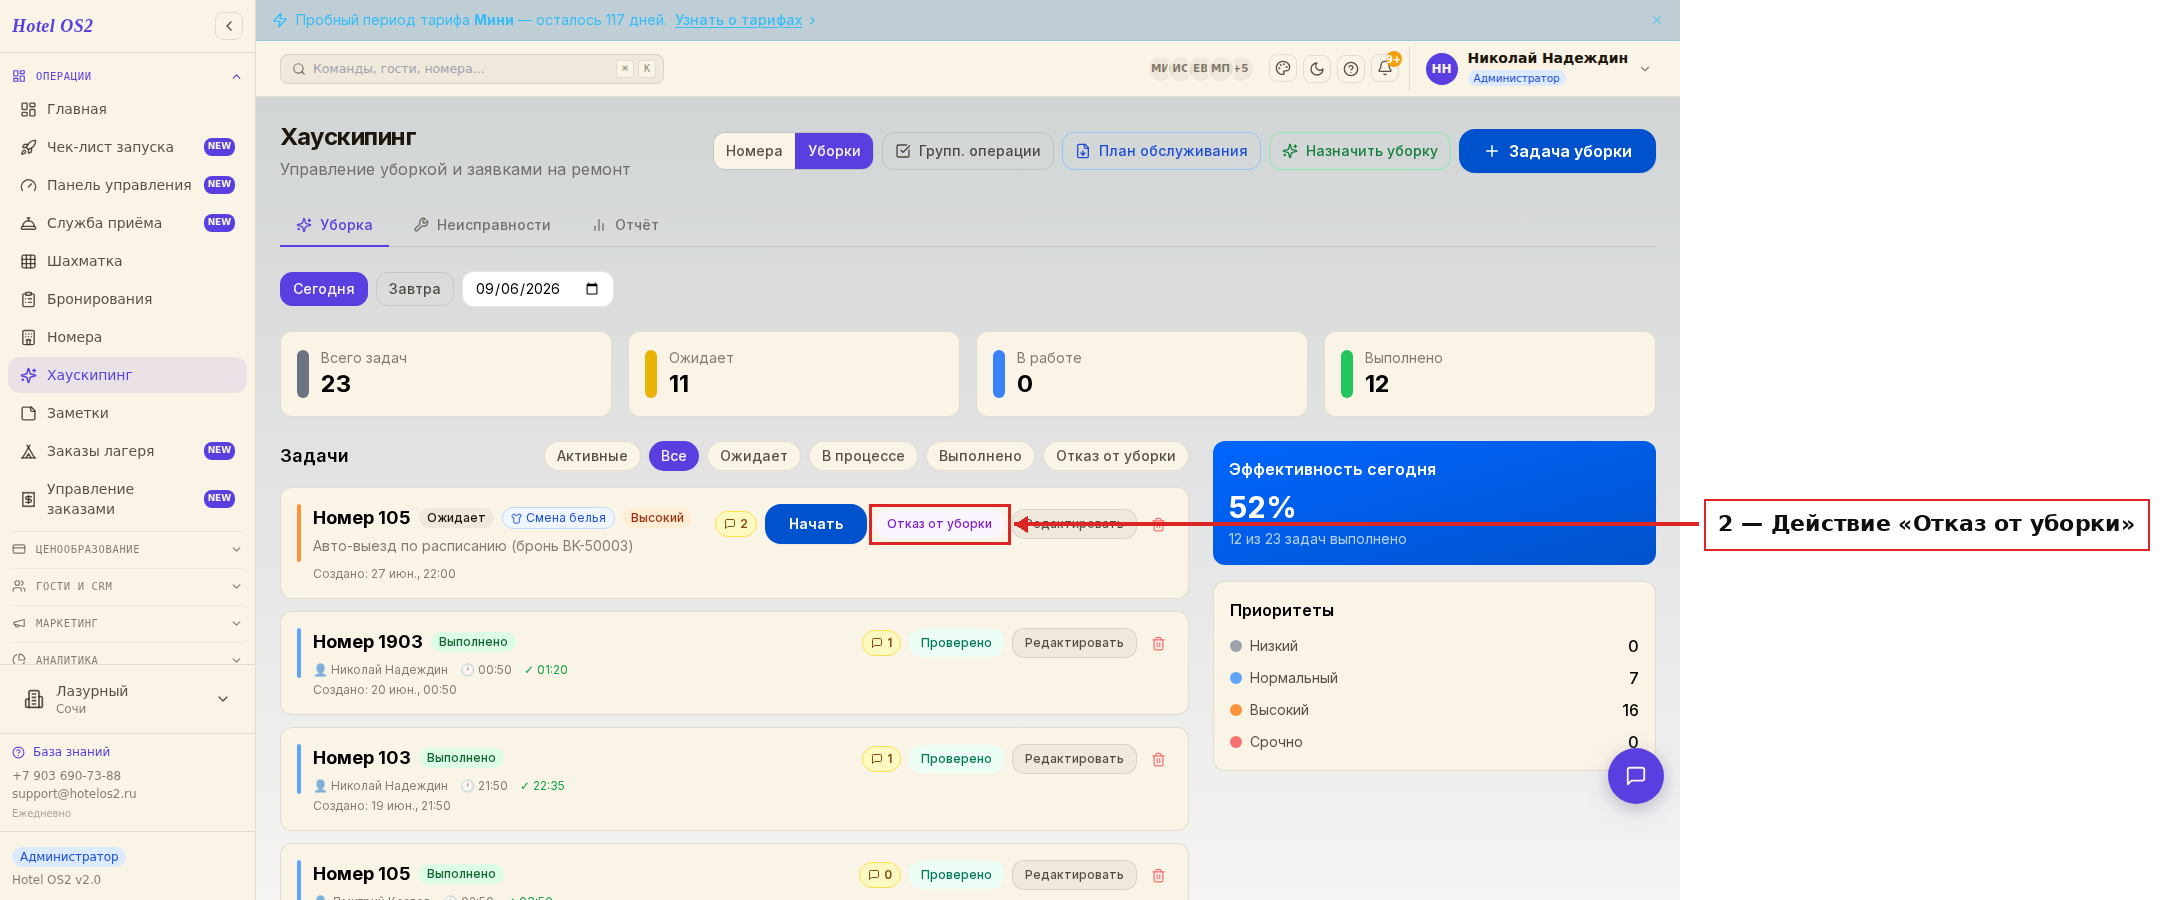The height and width of the screenshot is (900, 2173).
Task: Start the pending Номер 105 task
Action: [x=815, y=524]
